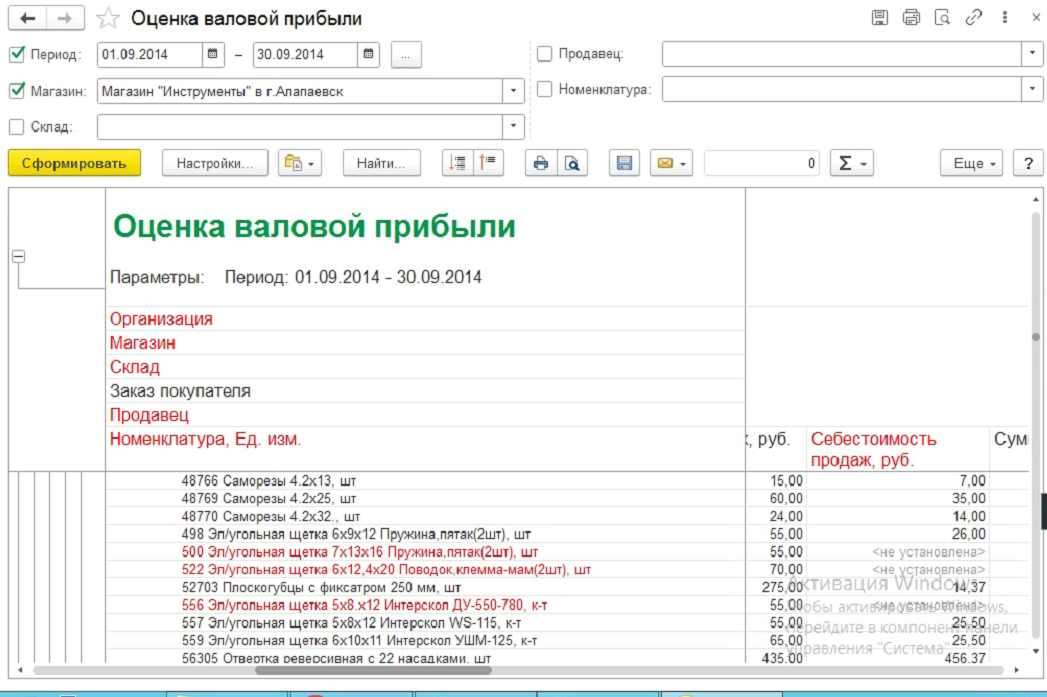Open the Магазин dropdown list
Image resolution: width=1047 pixels, height=697 pixels.
click(514, 91)
